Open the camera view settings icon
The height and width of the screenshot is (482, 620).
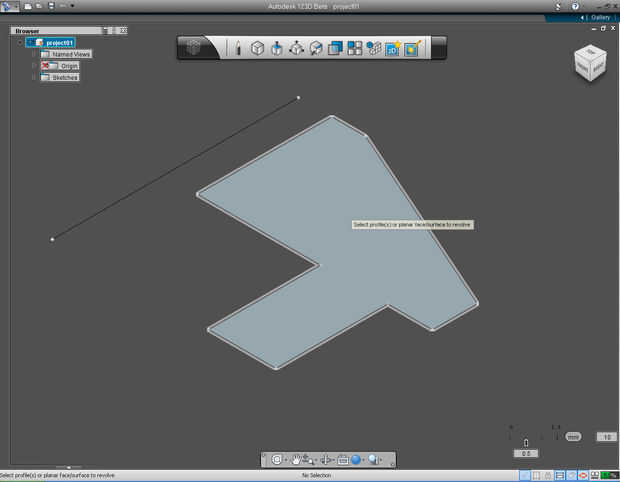point(342,459)
